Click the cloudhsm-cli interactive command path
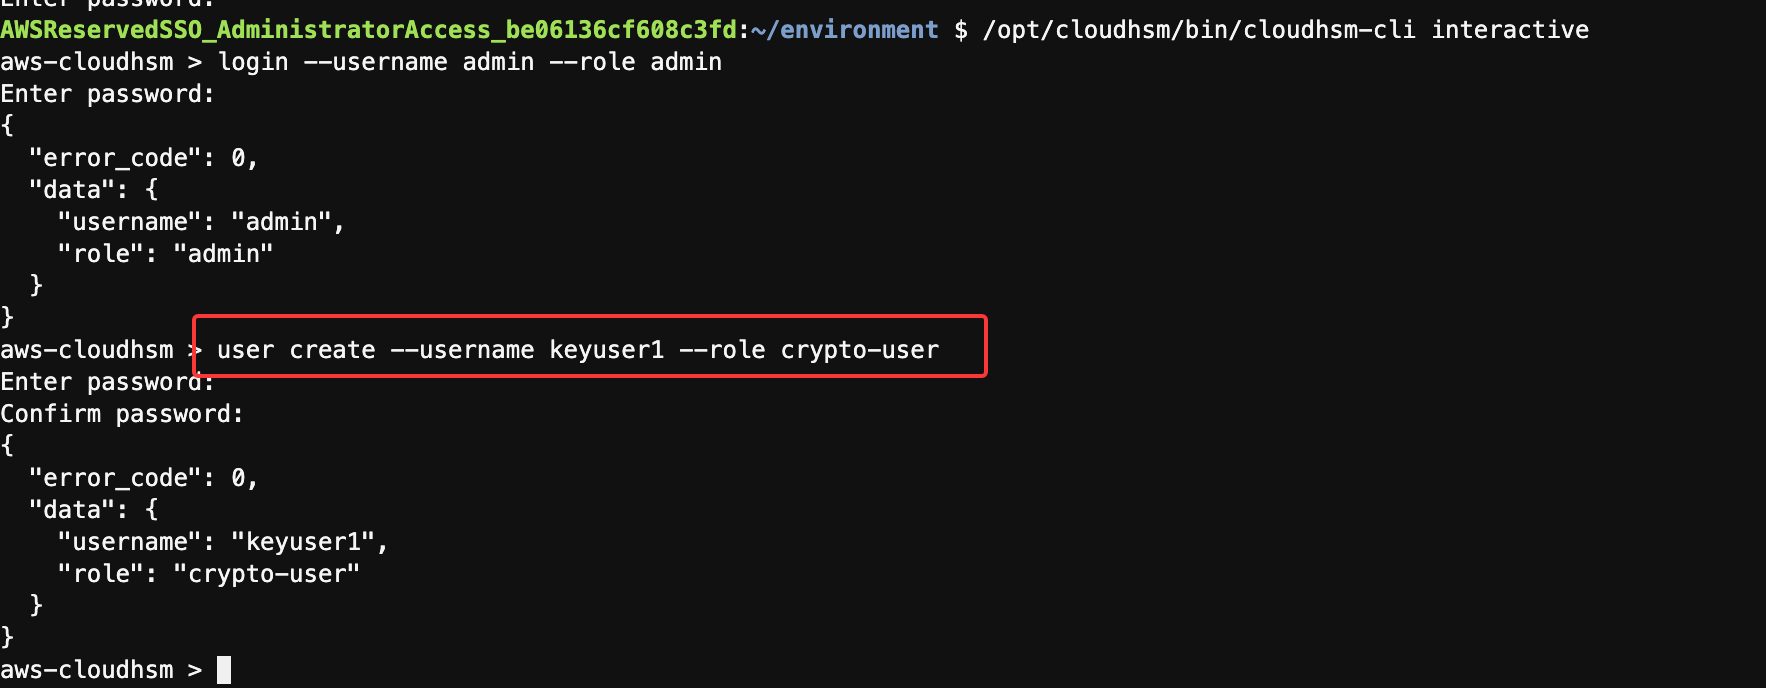1766x688 pixels. 1198,30
